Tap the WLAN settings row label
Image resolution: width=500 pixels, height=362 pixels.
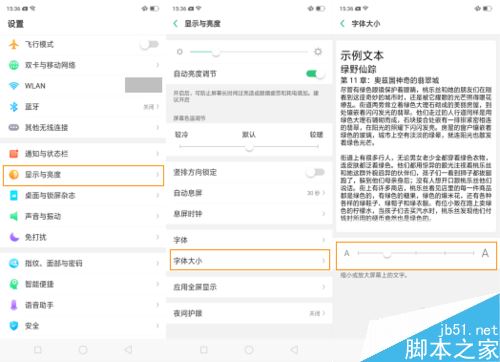pyautogui.click(x=35, y=86)
